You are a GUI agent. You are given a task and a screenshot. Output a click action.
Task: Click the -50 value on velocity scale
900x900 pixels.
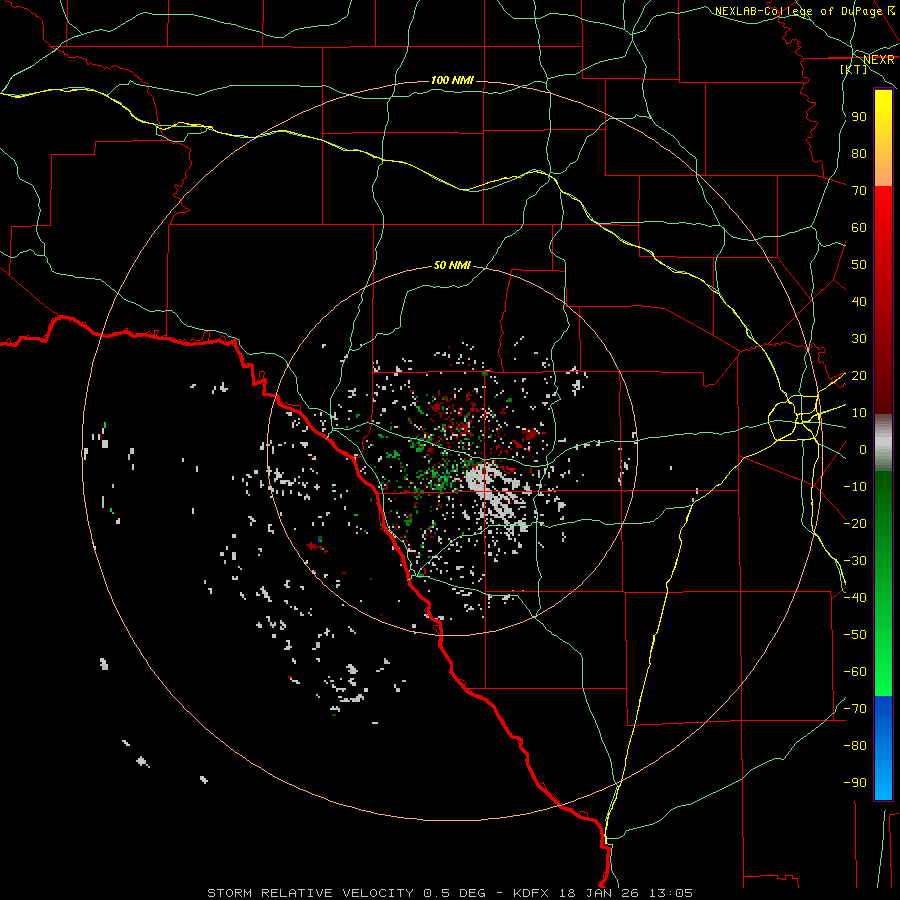[855, 635]
